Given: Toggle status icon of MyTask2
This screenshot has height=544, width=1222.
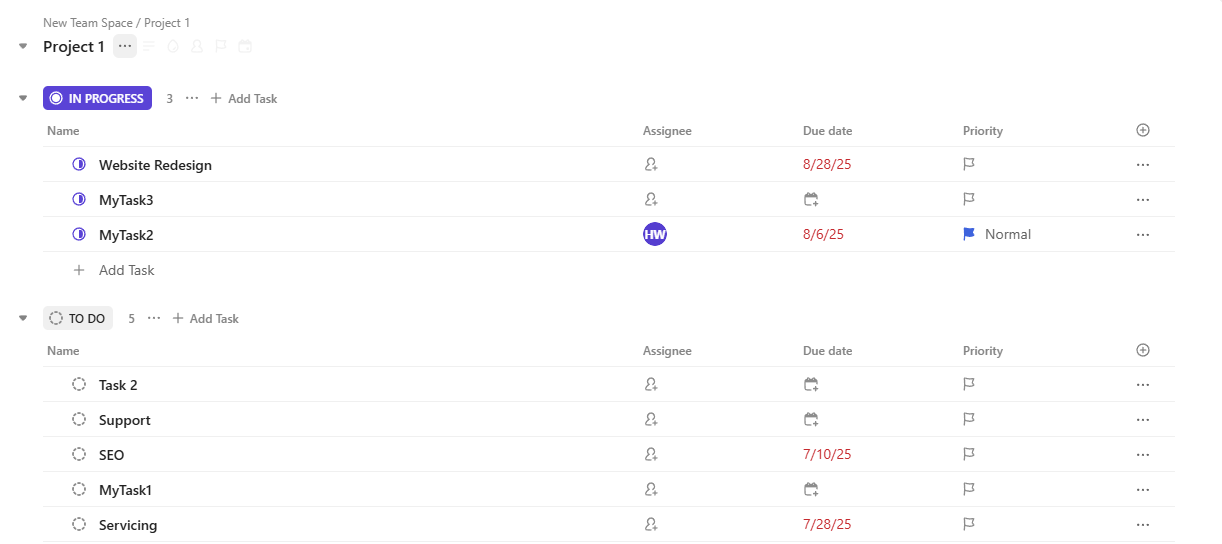Looking at the screenshot, I should 79,235.
